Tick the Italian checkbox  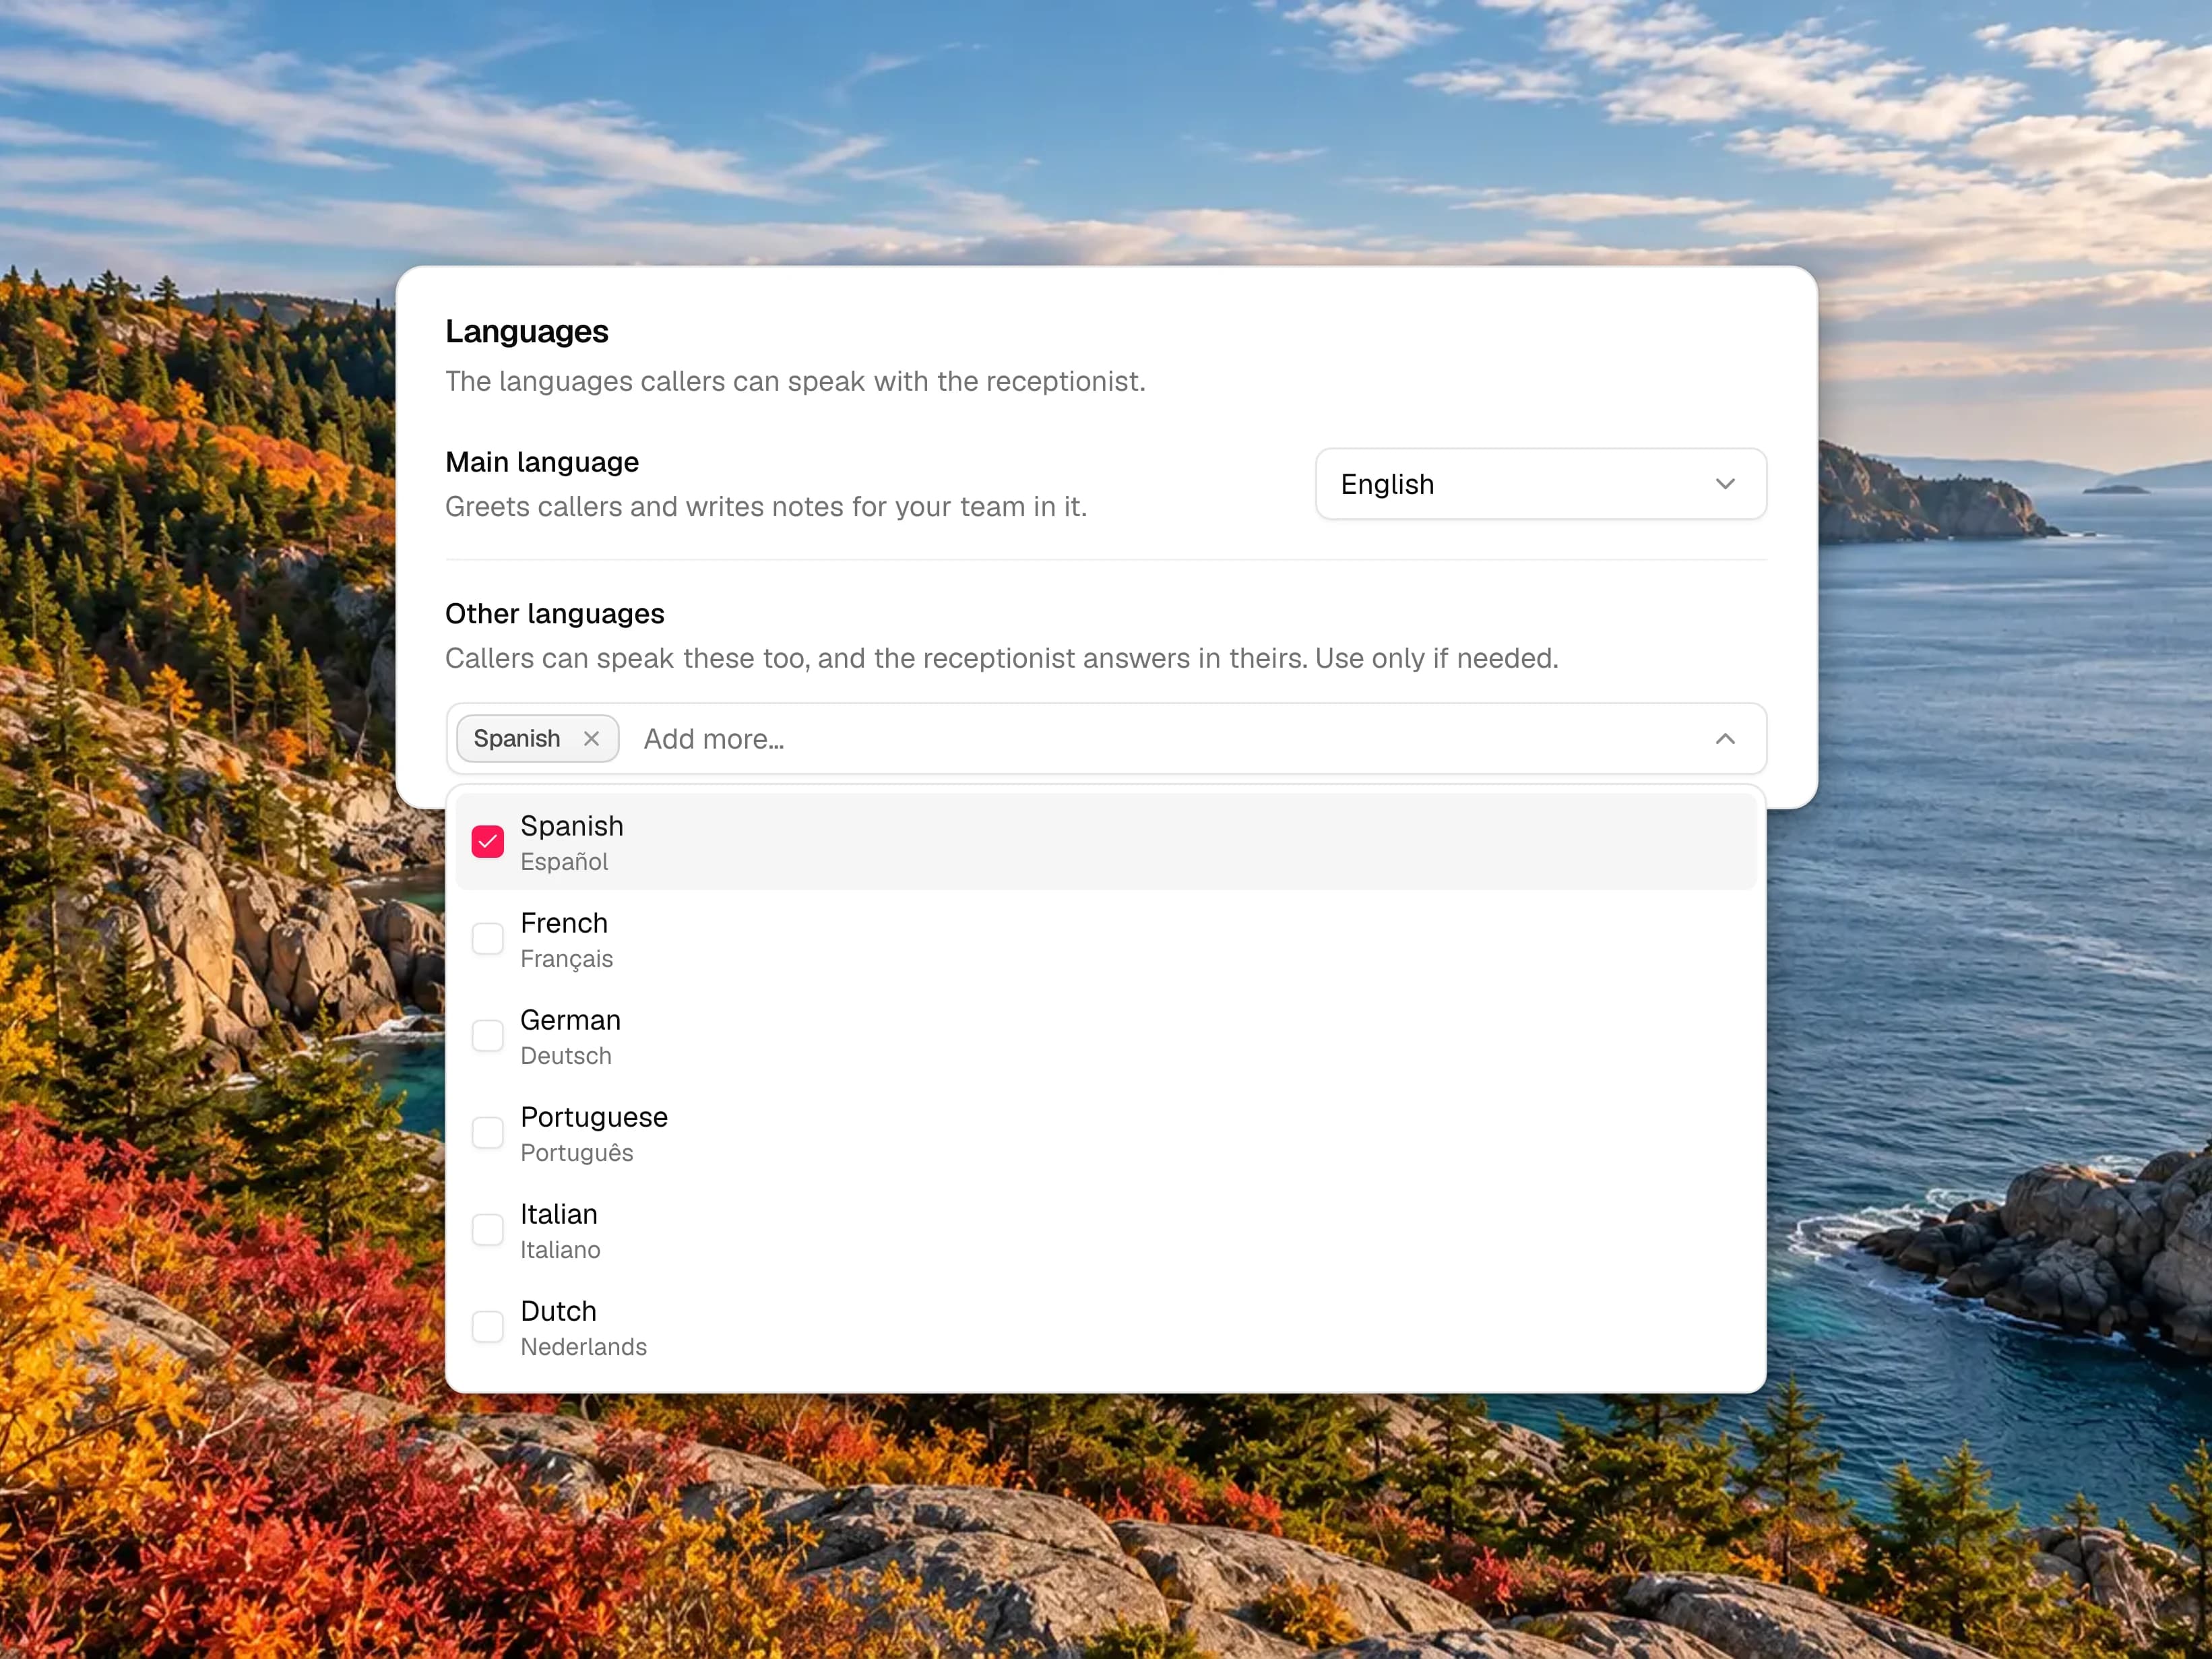click(x=488, y=1230)
